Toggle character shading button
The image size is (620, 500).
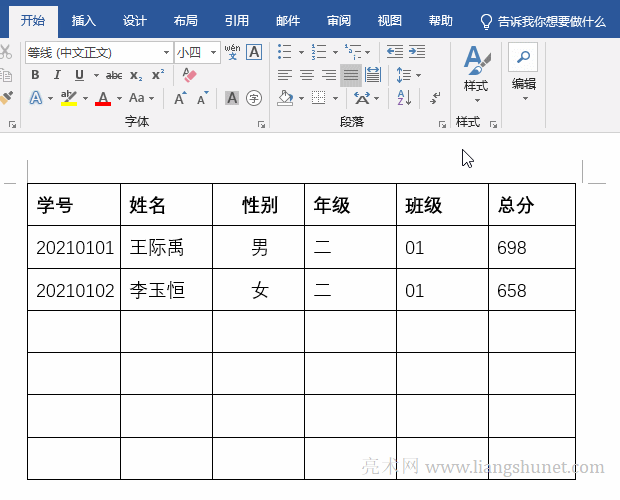coord(232,98)
